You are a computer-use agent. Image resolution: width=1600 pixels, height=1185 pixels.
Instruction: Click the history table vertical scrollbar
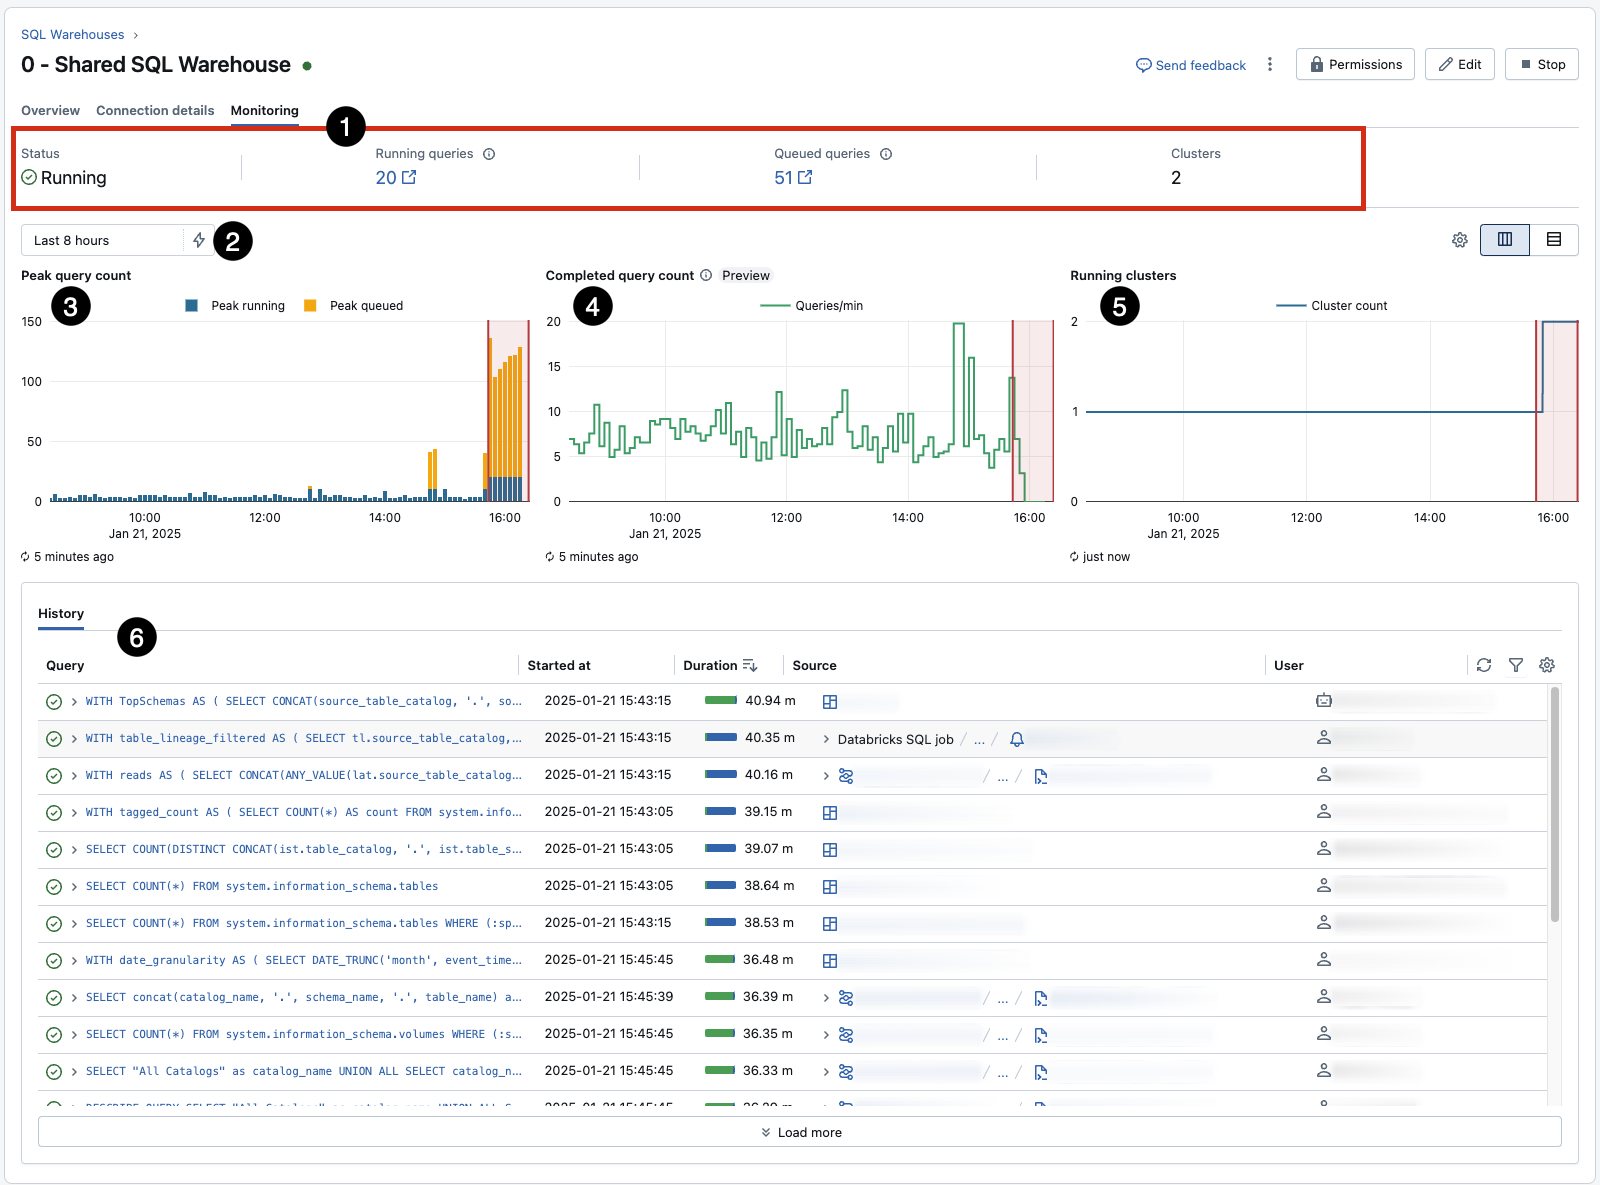[1554, 804]
